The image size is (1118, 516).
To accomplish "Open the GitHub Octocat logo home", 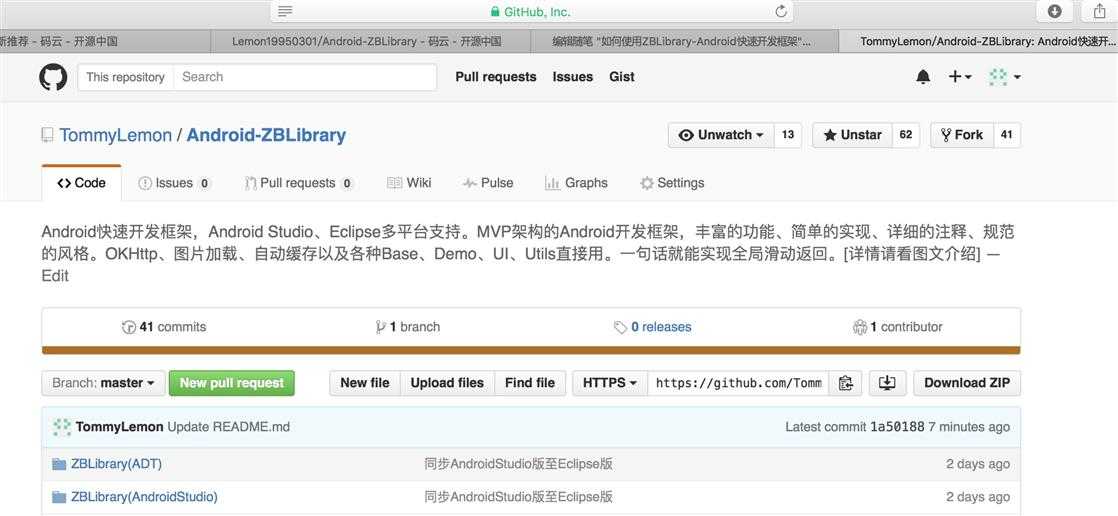I will [x=53, y=77].
